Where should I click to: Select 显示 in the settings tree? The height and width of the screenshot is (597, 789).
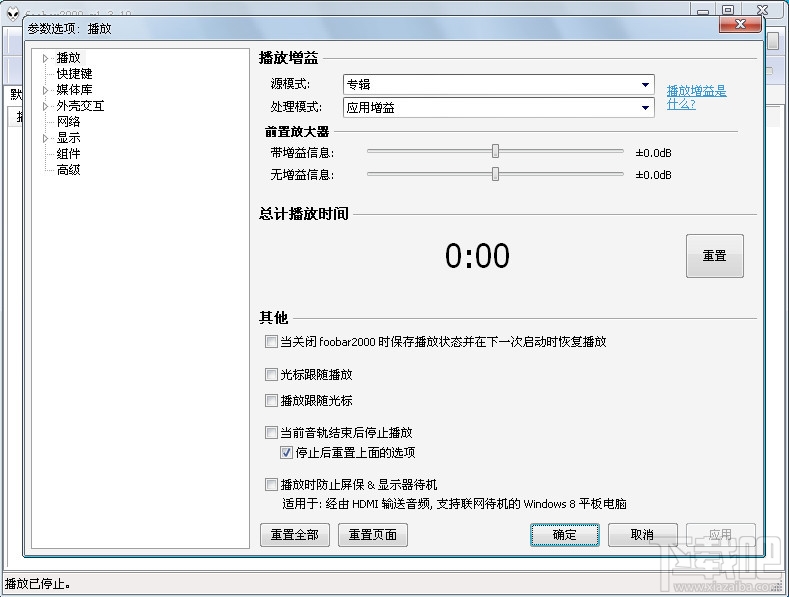[68, 138]
